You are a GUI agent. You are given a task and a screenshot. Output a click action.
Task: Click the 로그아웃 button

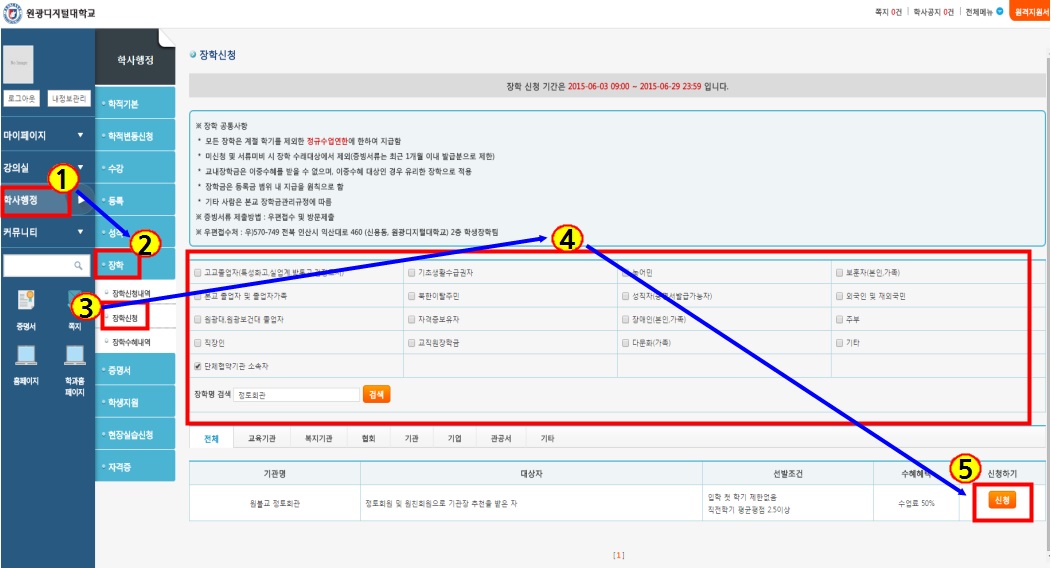coord(21,99)
